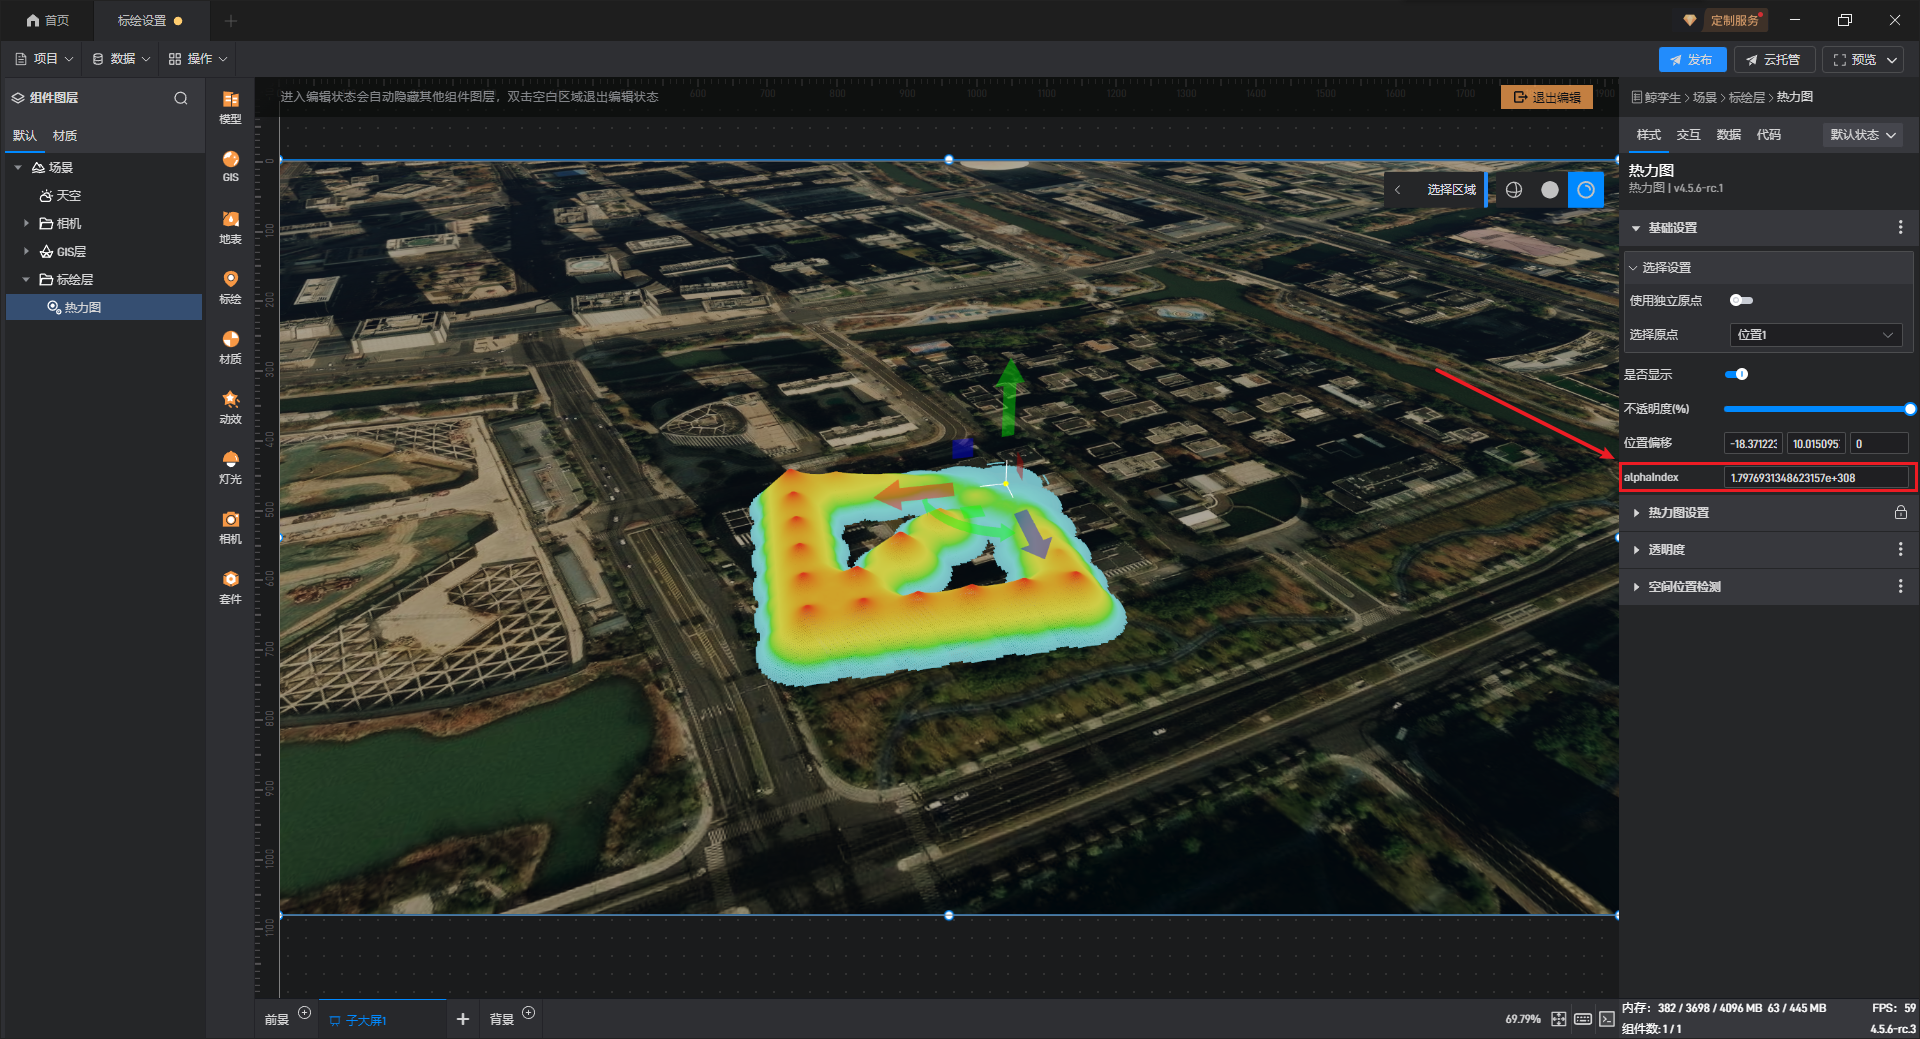The height and width of the screenshot is (1039, 1920).
Task: Click the 退出编辑 button
Action: click(x=1547, y=97)
